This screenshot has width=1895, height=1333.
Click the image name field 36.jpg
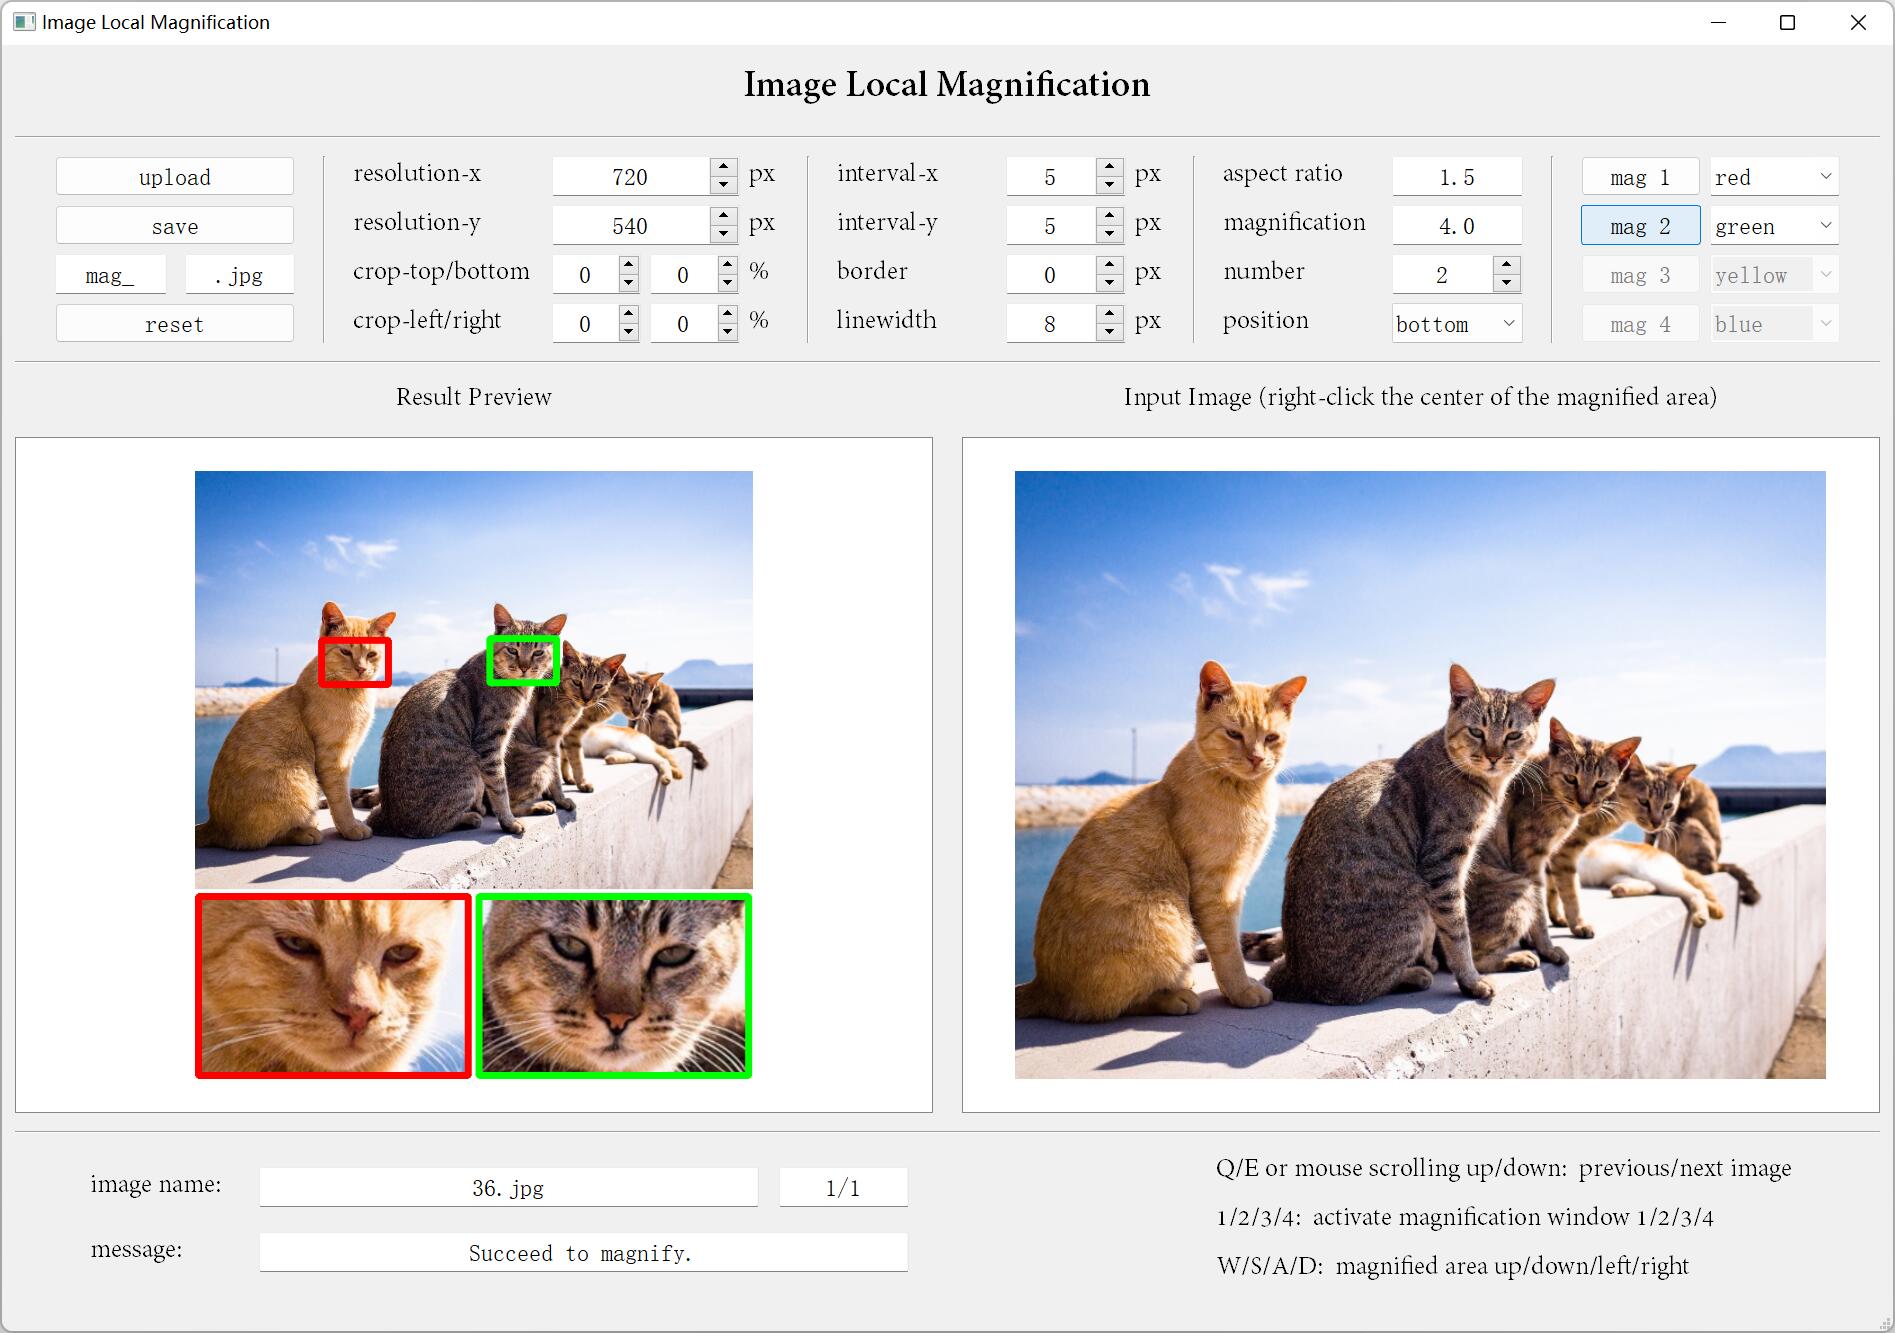click(x=508, y=1188)
